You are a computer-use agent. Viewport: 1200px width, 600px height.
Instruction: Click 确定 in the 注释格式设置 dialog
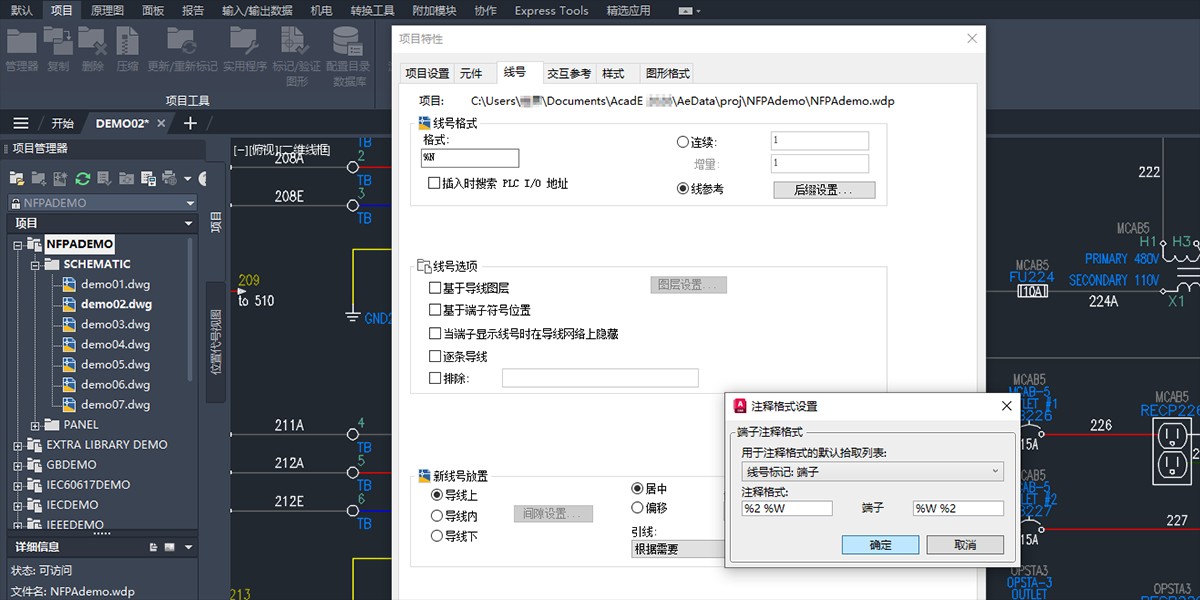tap(878, 544)
